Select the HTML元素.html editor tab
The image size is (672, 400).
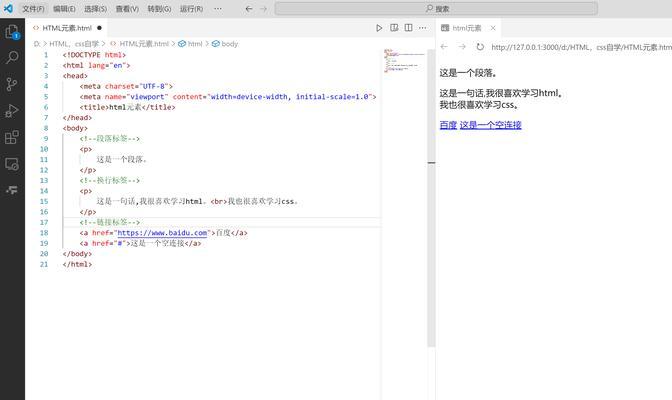coord(66,28)
